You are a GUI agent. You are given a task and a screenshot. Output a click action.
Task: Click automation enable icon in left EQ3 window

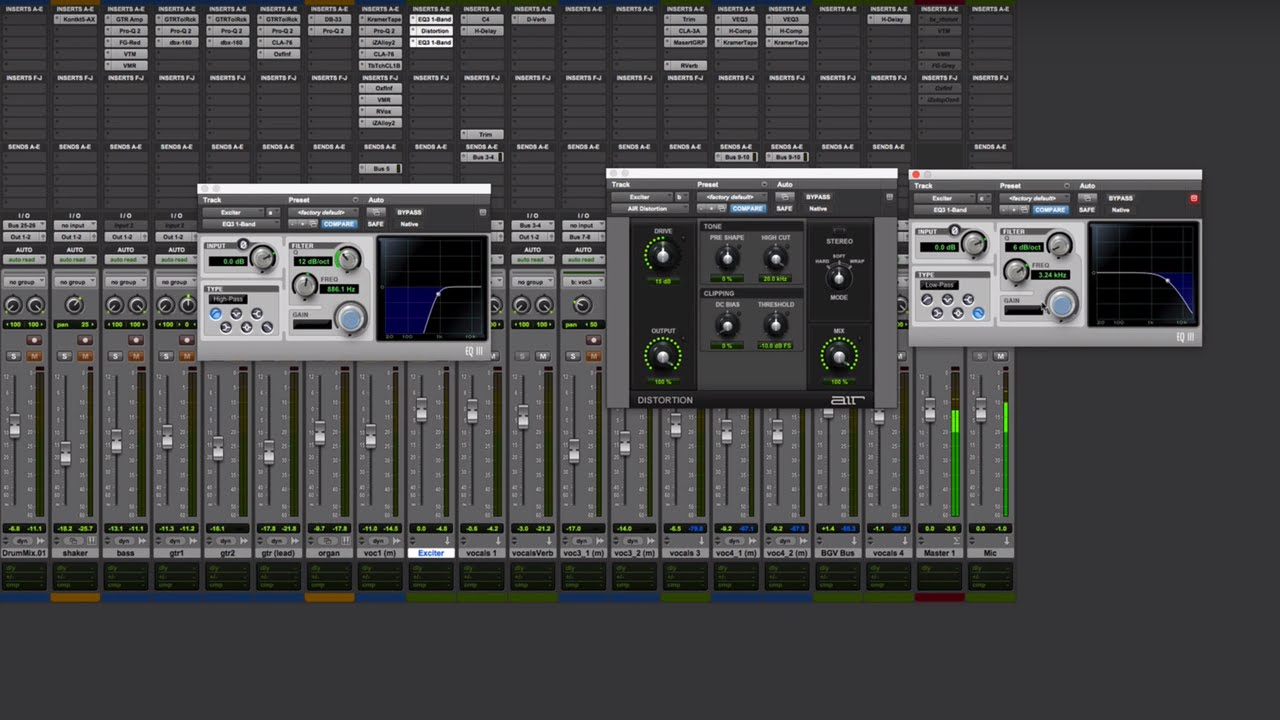click(377, 212)
